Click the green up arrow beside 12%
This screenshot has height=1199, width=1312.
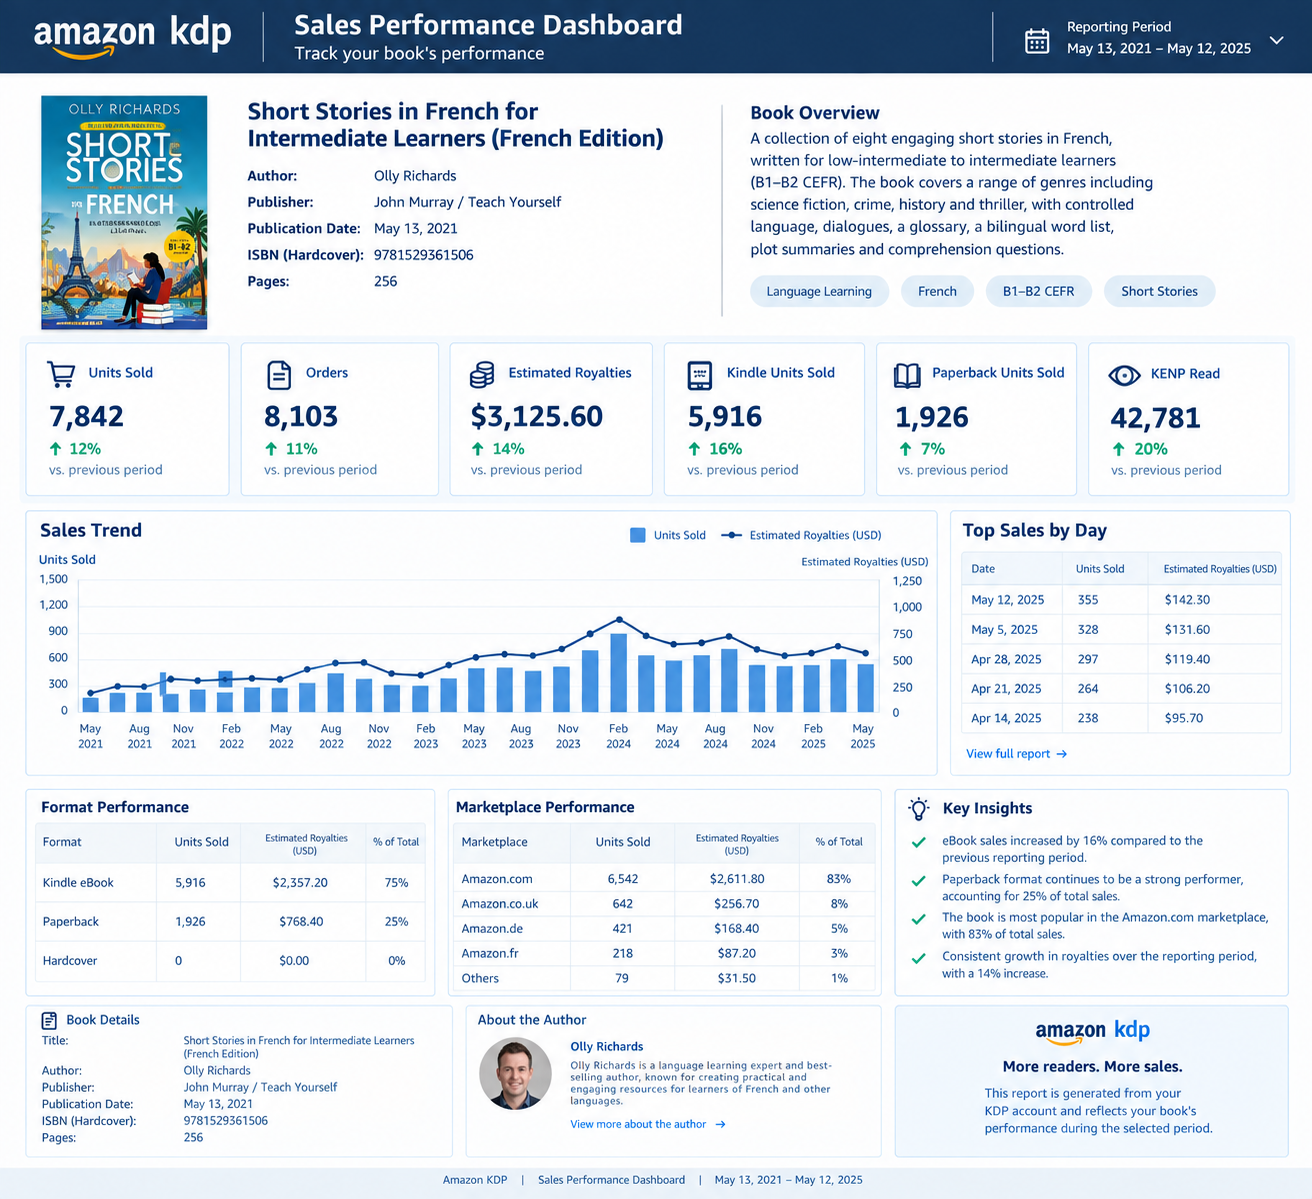click(x=56, y=449)
